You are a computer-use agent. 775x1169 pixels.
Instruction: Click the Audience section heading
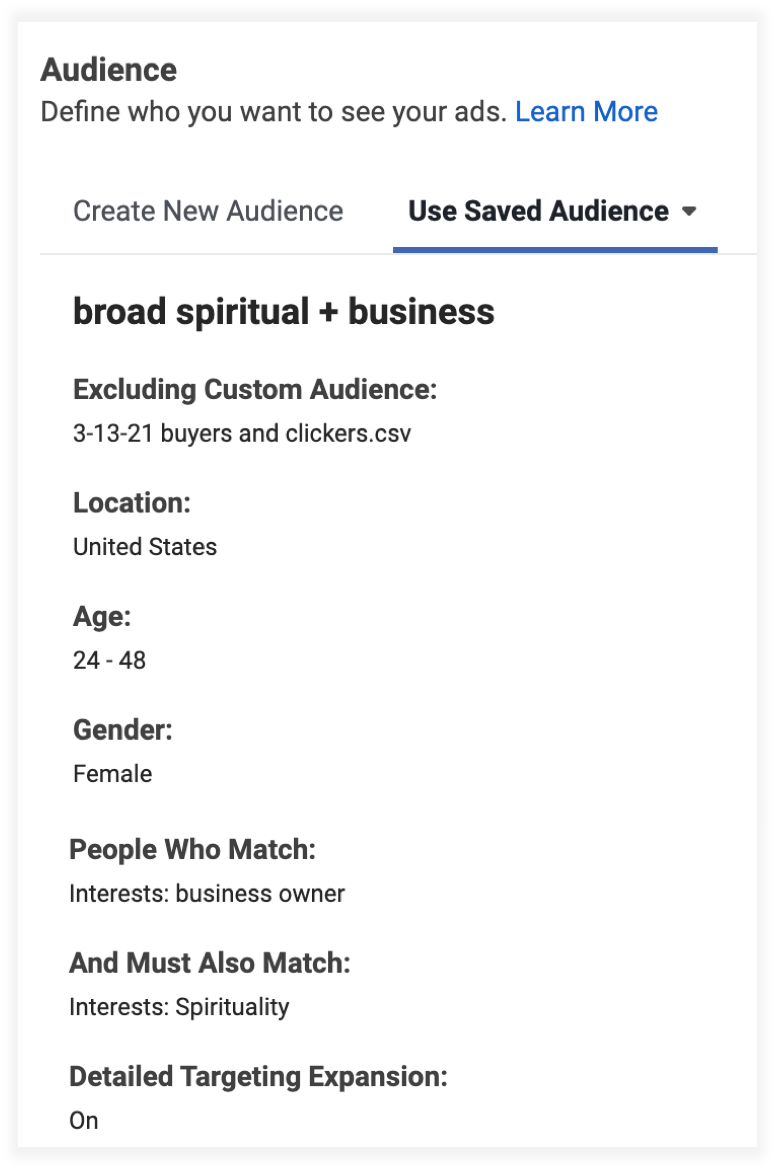point(108,70)
